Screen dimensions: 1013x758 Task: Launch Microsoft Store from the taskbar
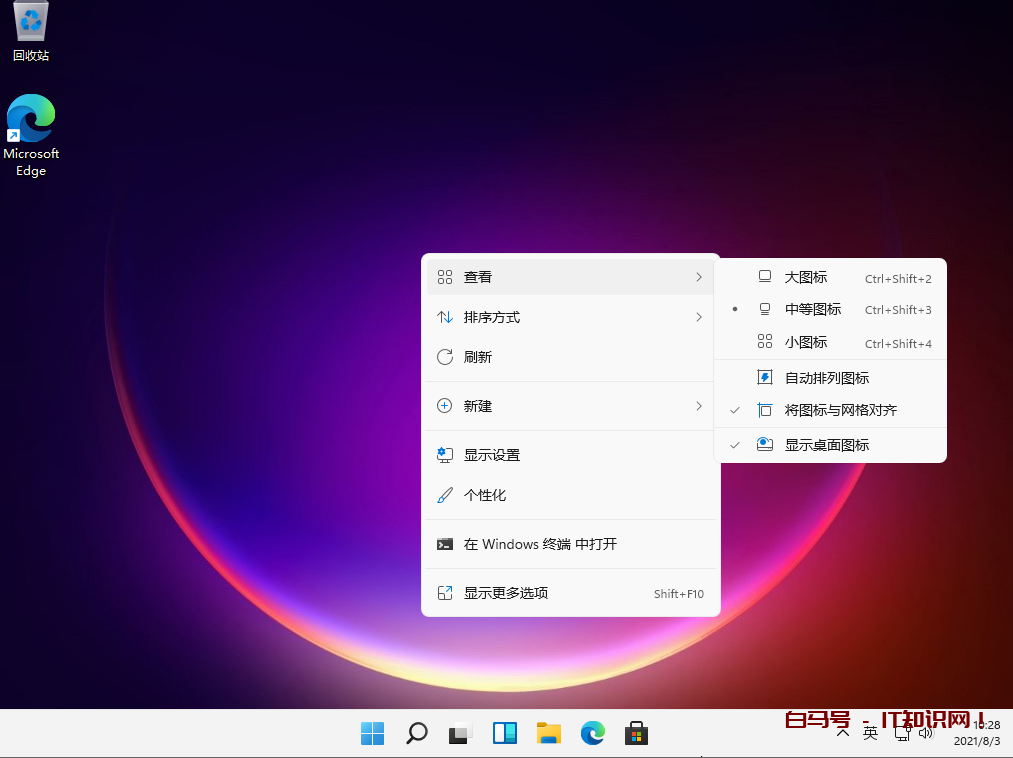click(636, 733)
